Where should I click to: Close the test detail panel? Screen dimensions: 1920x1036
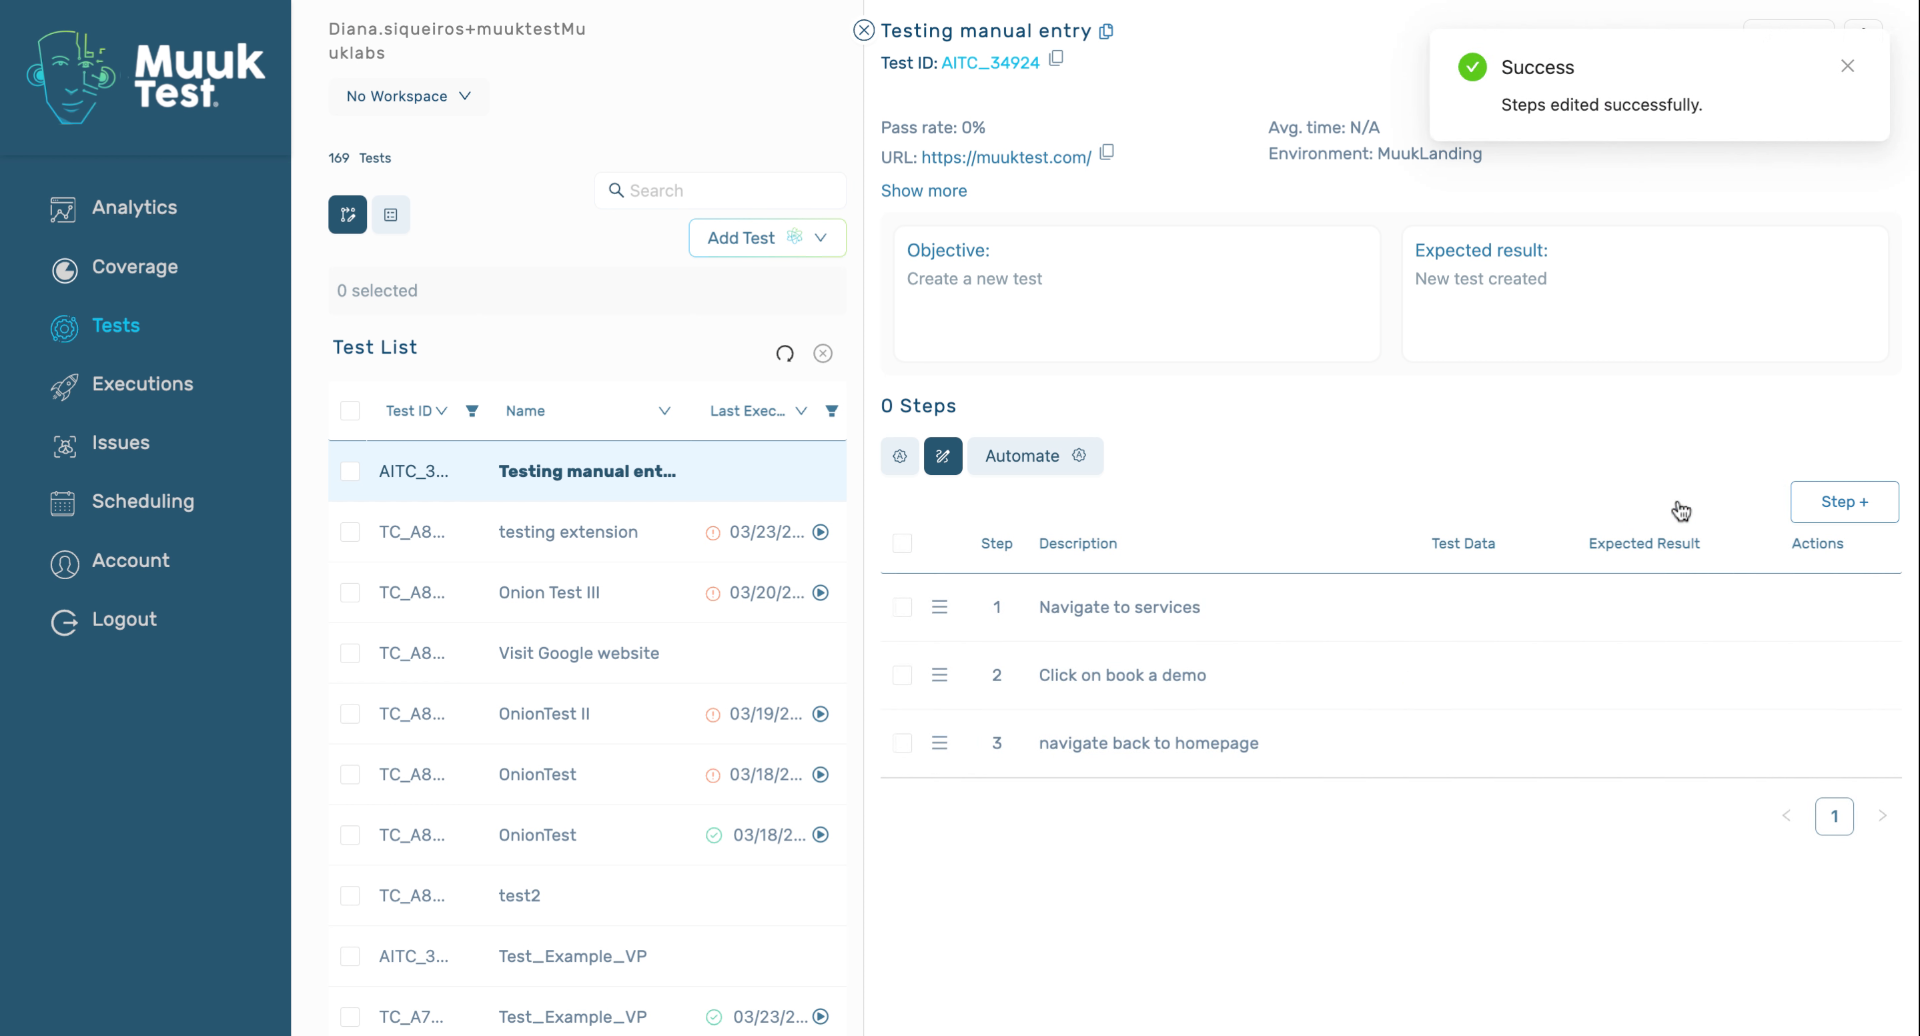[x=864, y=31]
